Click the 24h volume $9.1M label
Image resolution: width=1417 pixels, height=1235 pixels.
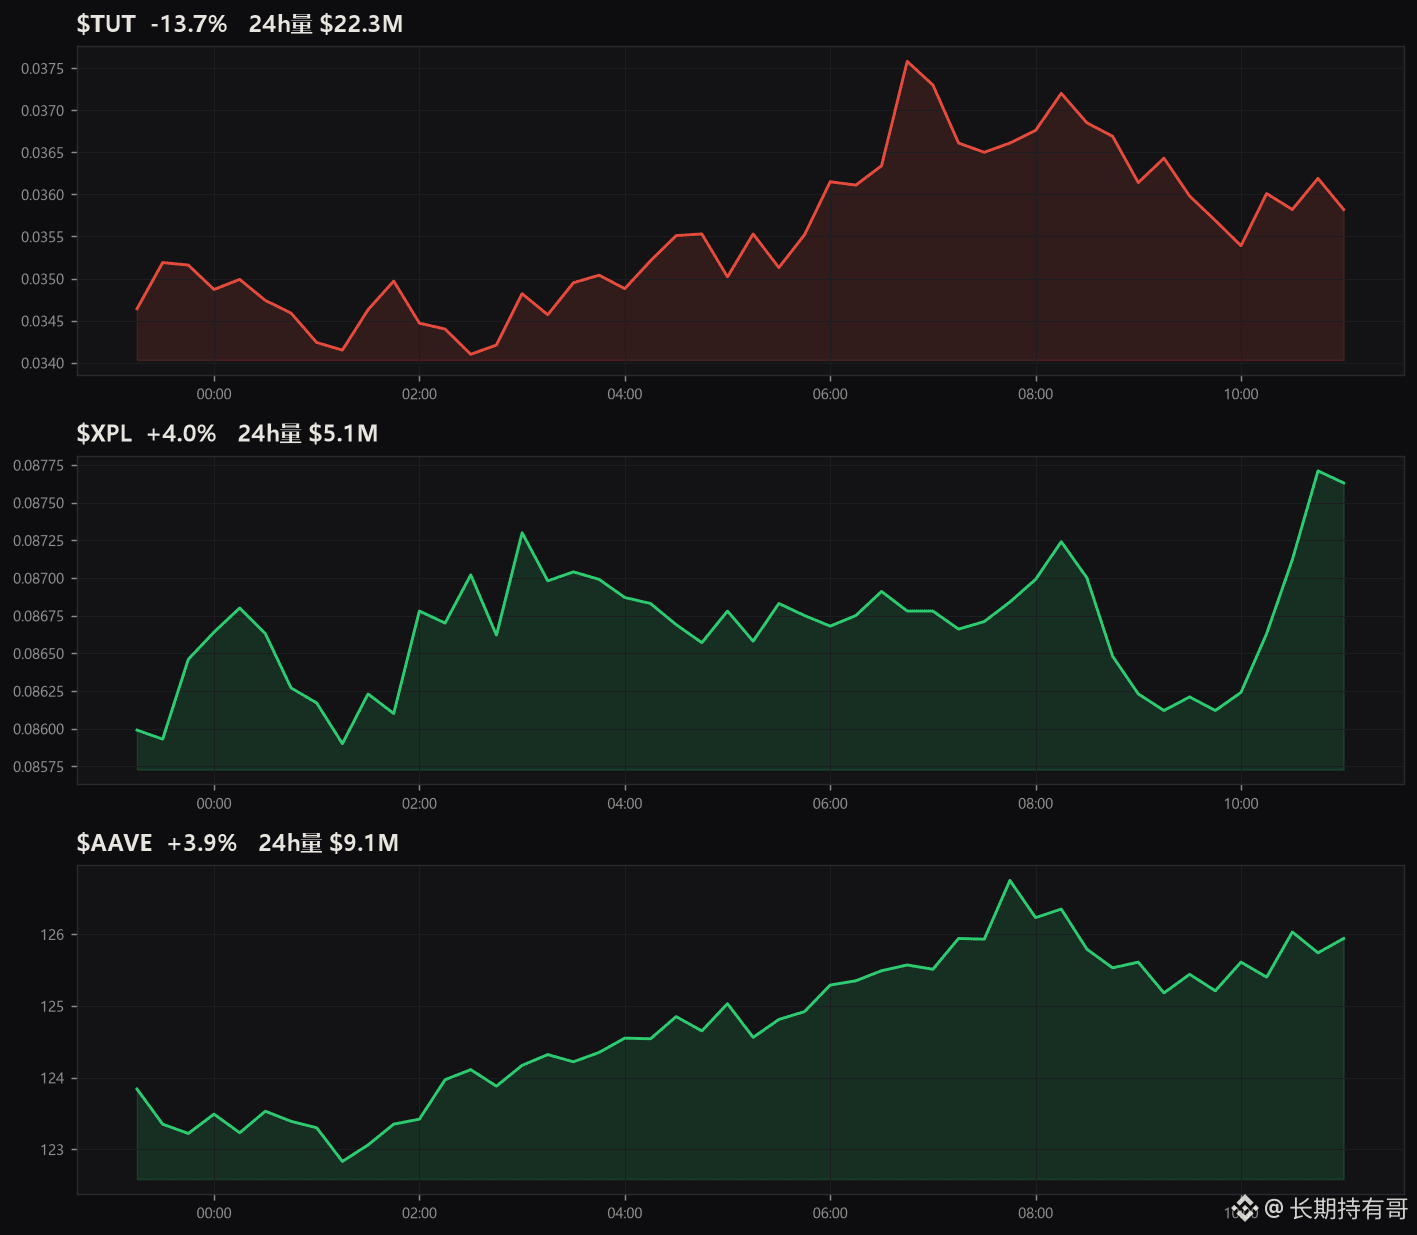(329, 843)
